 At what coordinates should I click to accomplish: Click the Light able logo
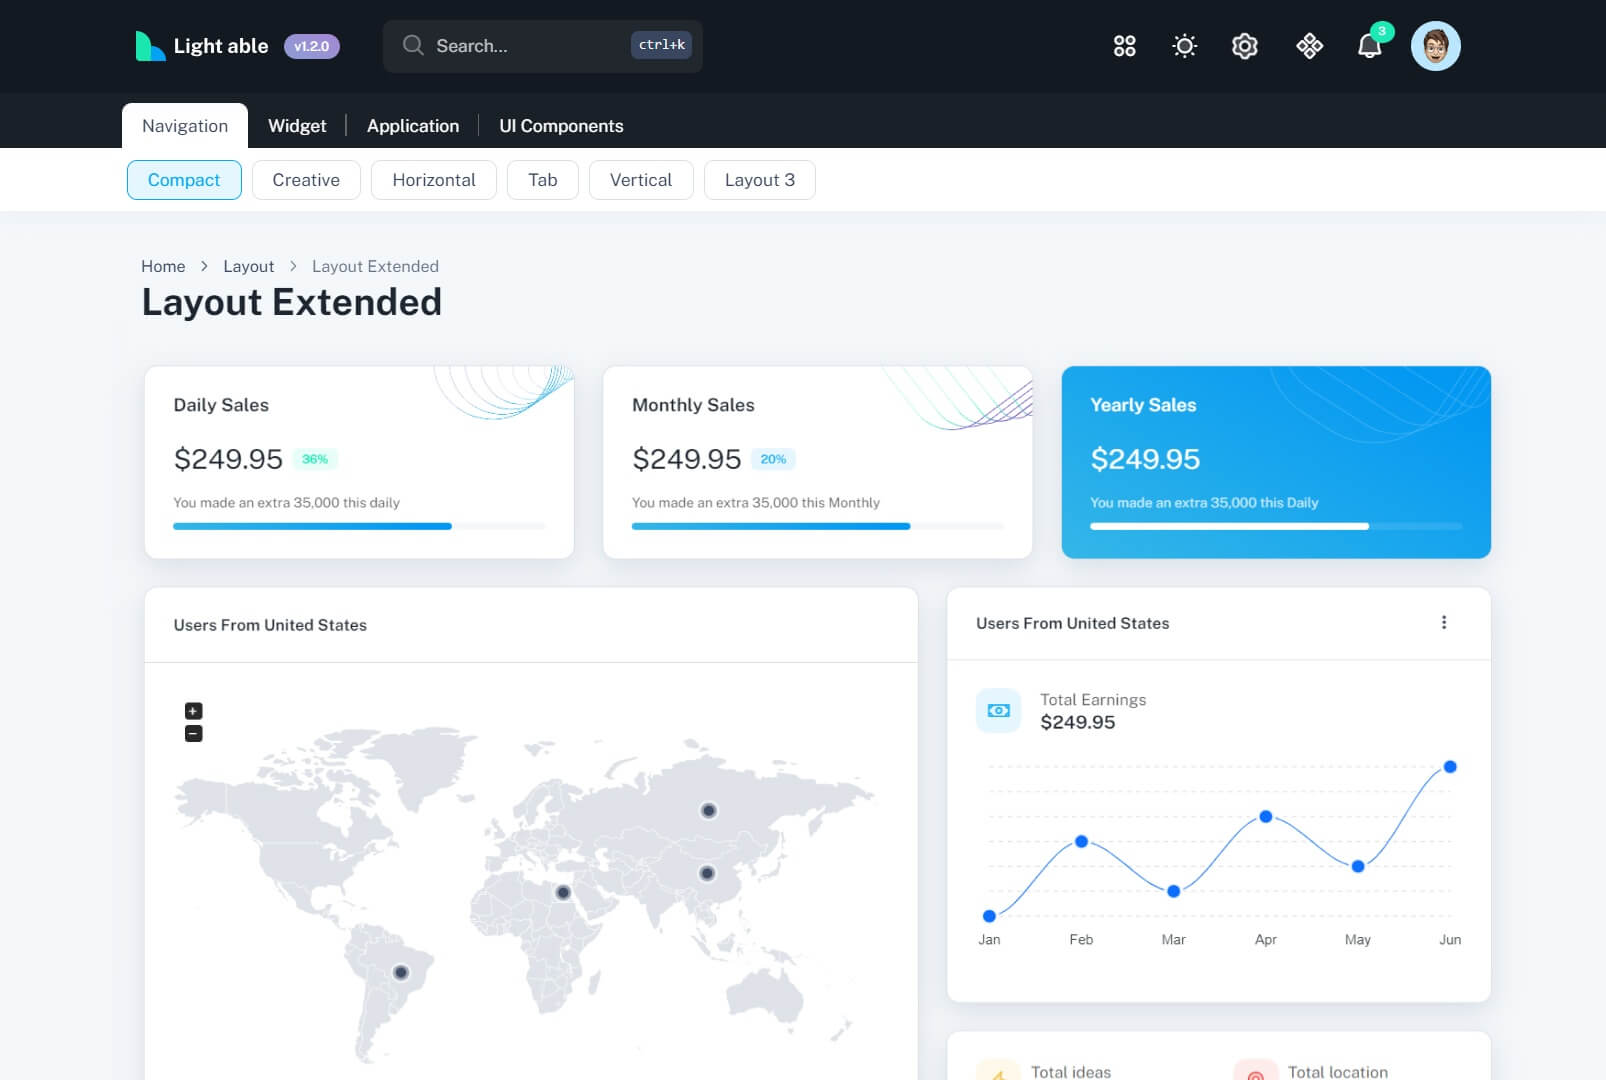[203, 46]
